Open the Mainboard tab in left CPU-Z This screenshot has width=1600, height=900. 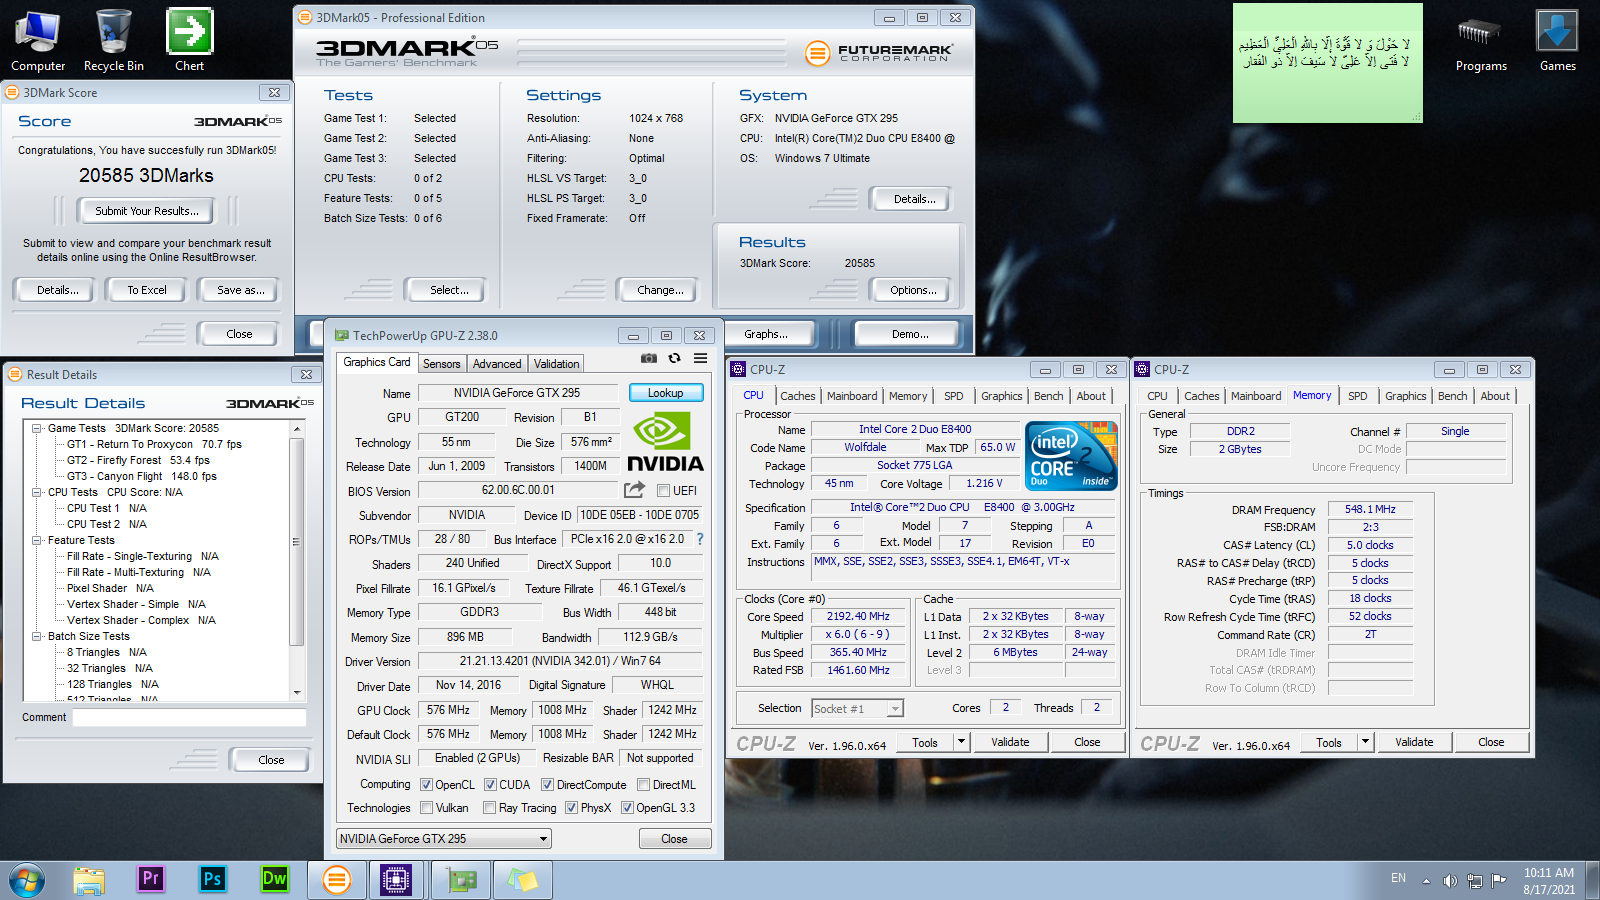852,396
